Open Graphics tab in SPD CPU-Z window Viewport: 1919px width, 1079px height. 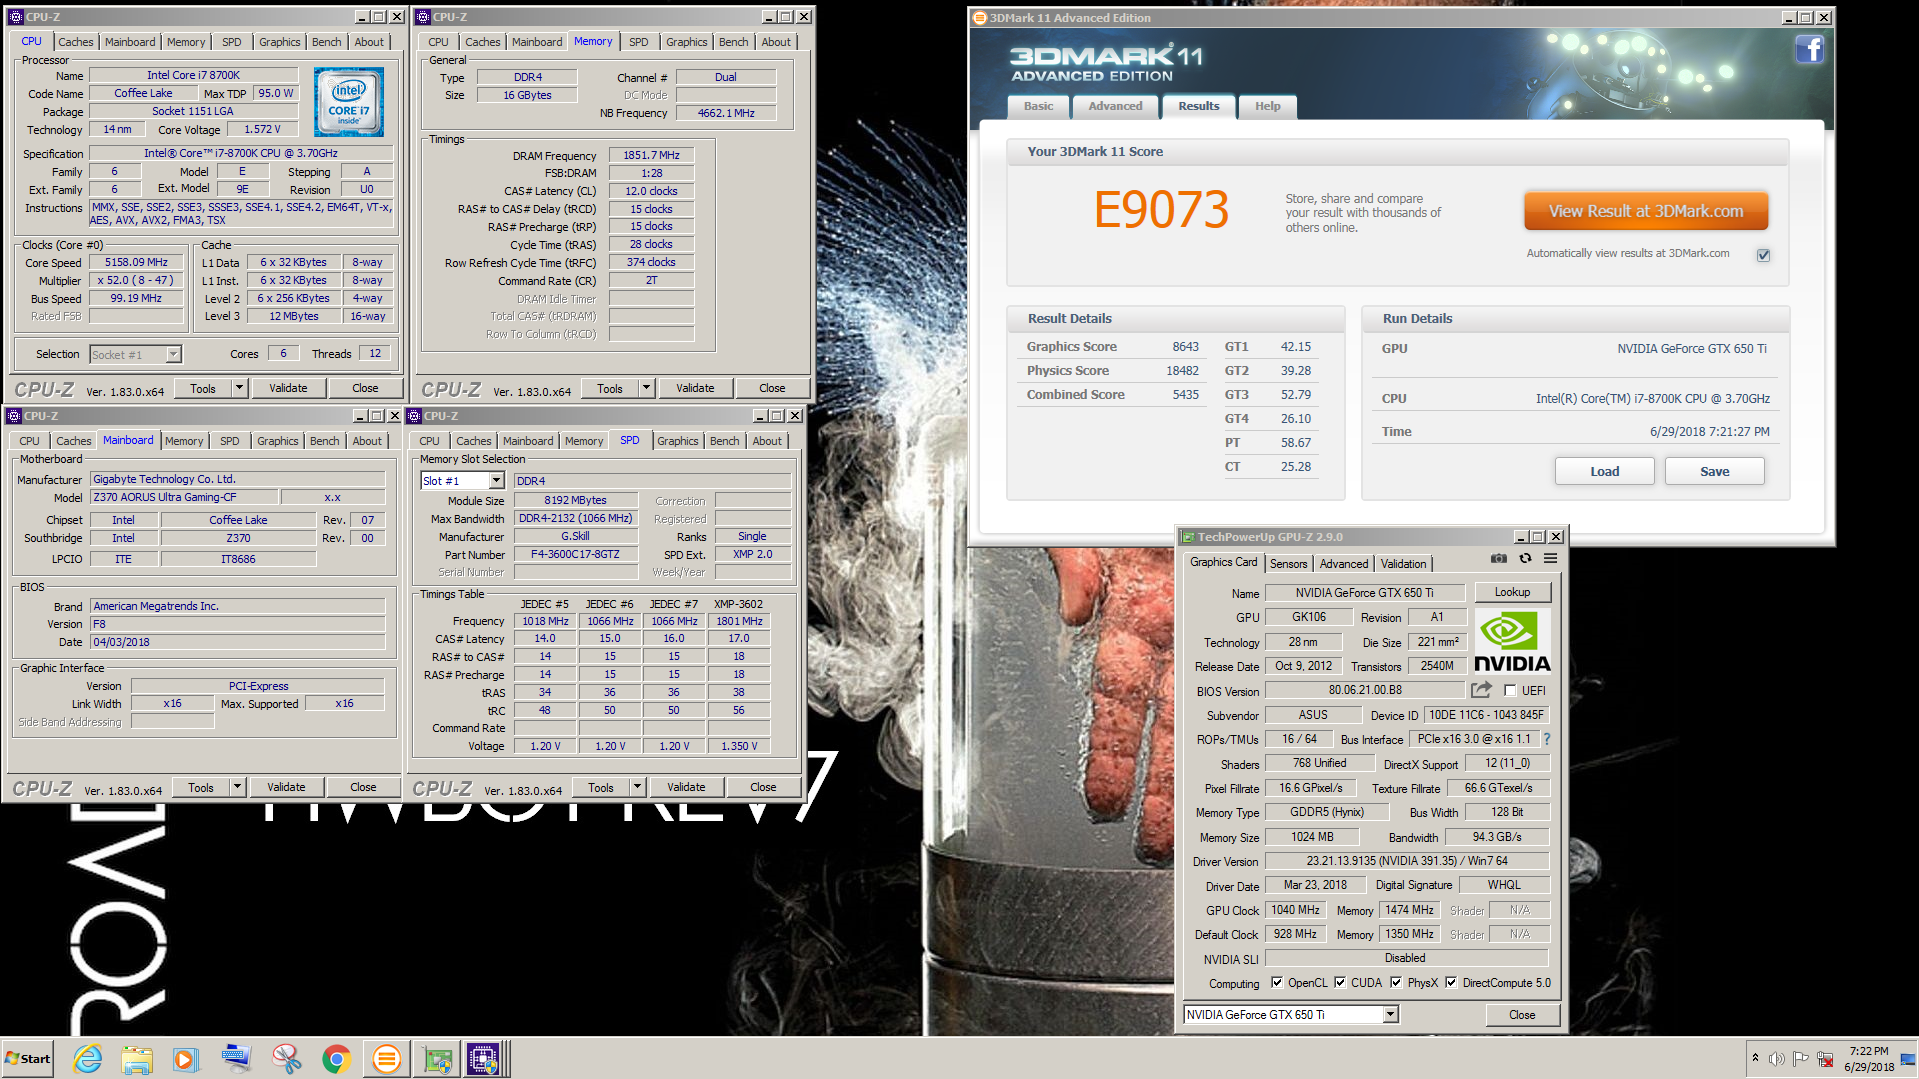click(677, 441)
